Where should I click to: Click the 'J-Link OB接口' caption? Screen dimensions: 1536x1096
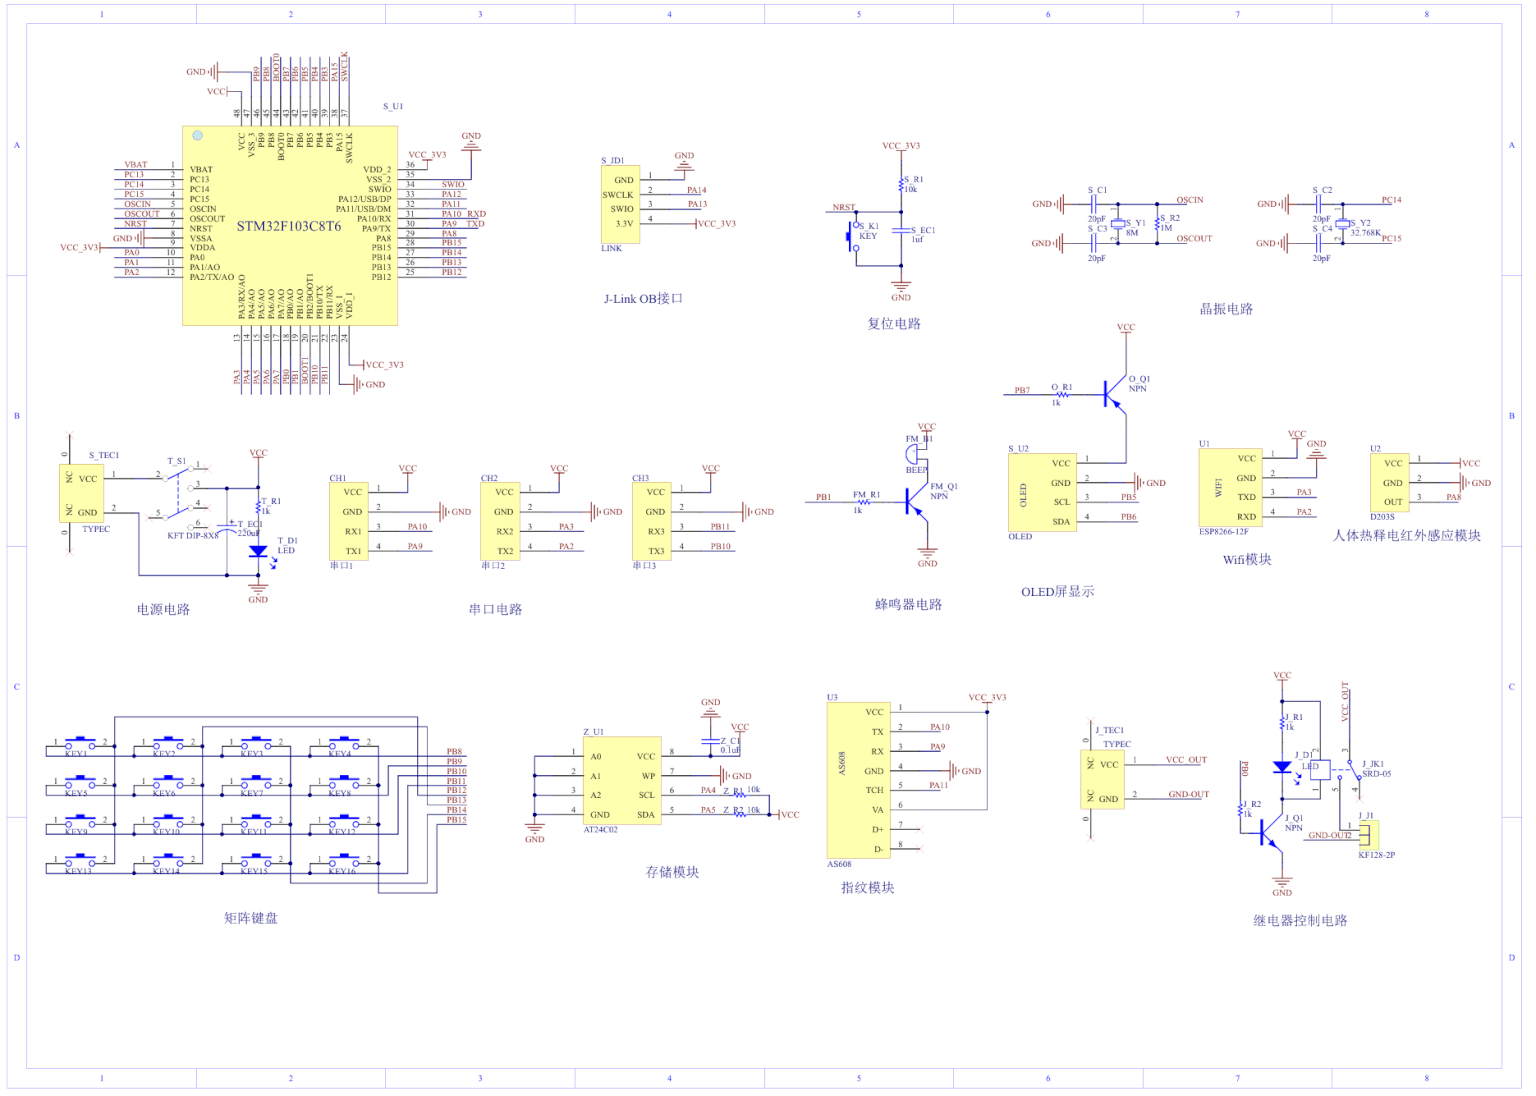click(643, 298)
